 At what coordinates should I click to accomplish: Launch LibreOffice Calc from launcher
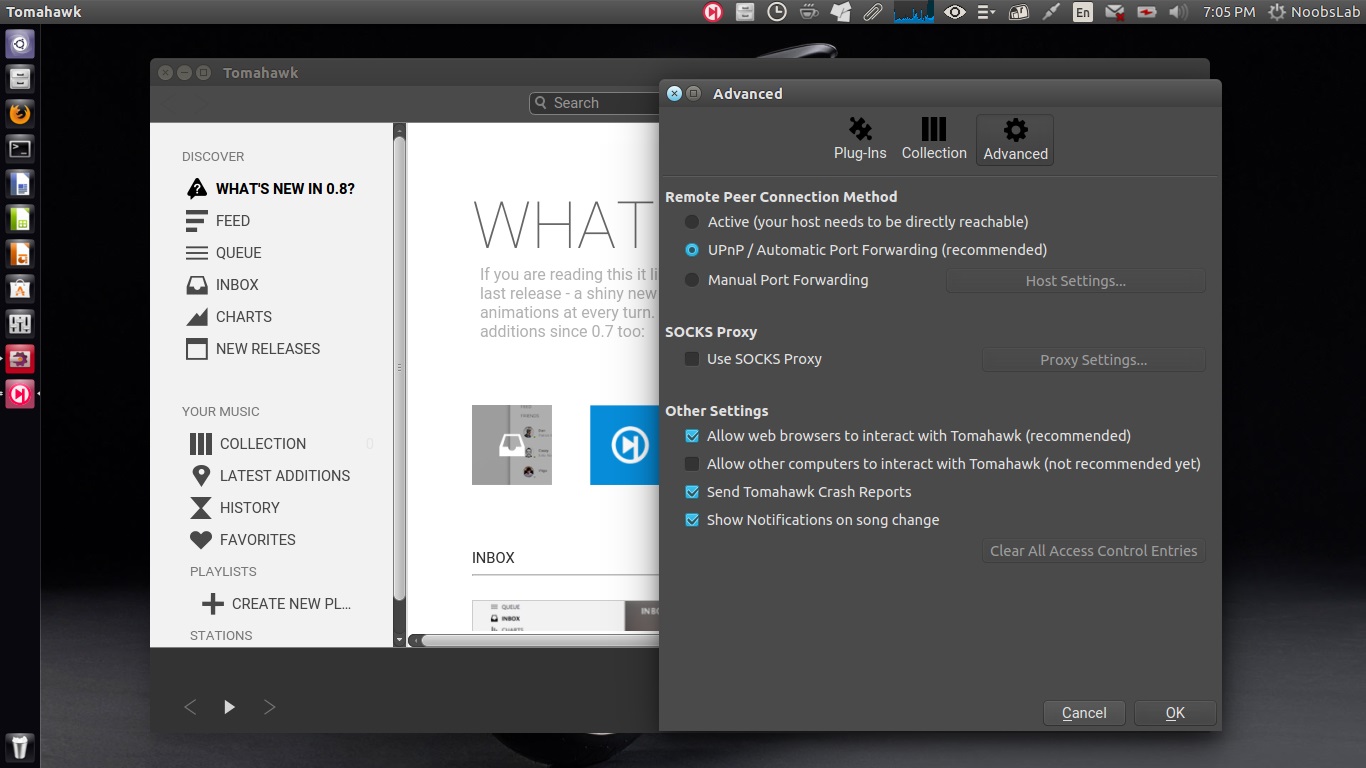(x=20, y=219)
